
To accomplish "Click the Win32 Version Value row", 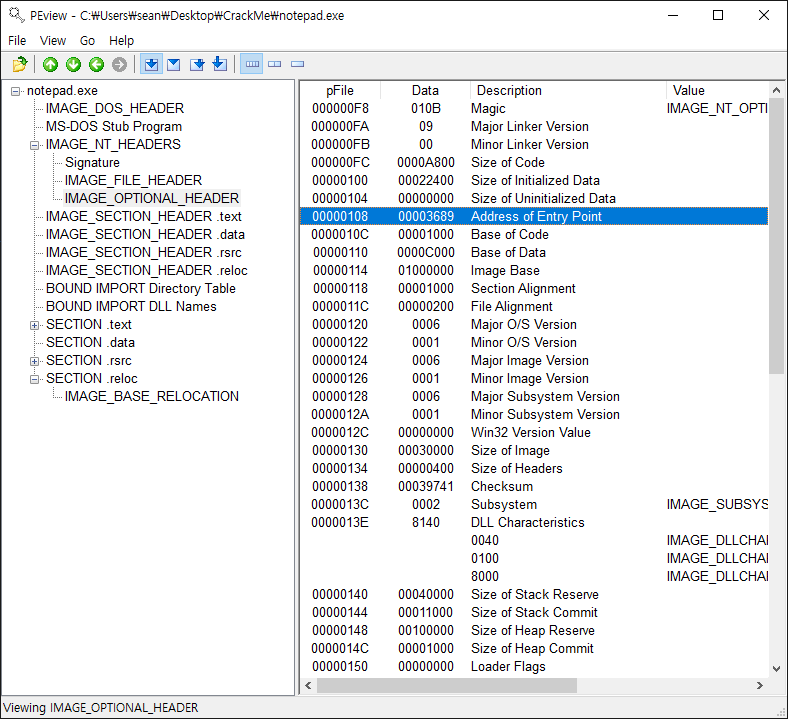I will (x=534, y=433).
